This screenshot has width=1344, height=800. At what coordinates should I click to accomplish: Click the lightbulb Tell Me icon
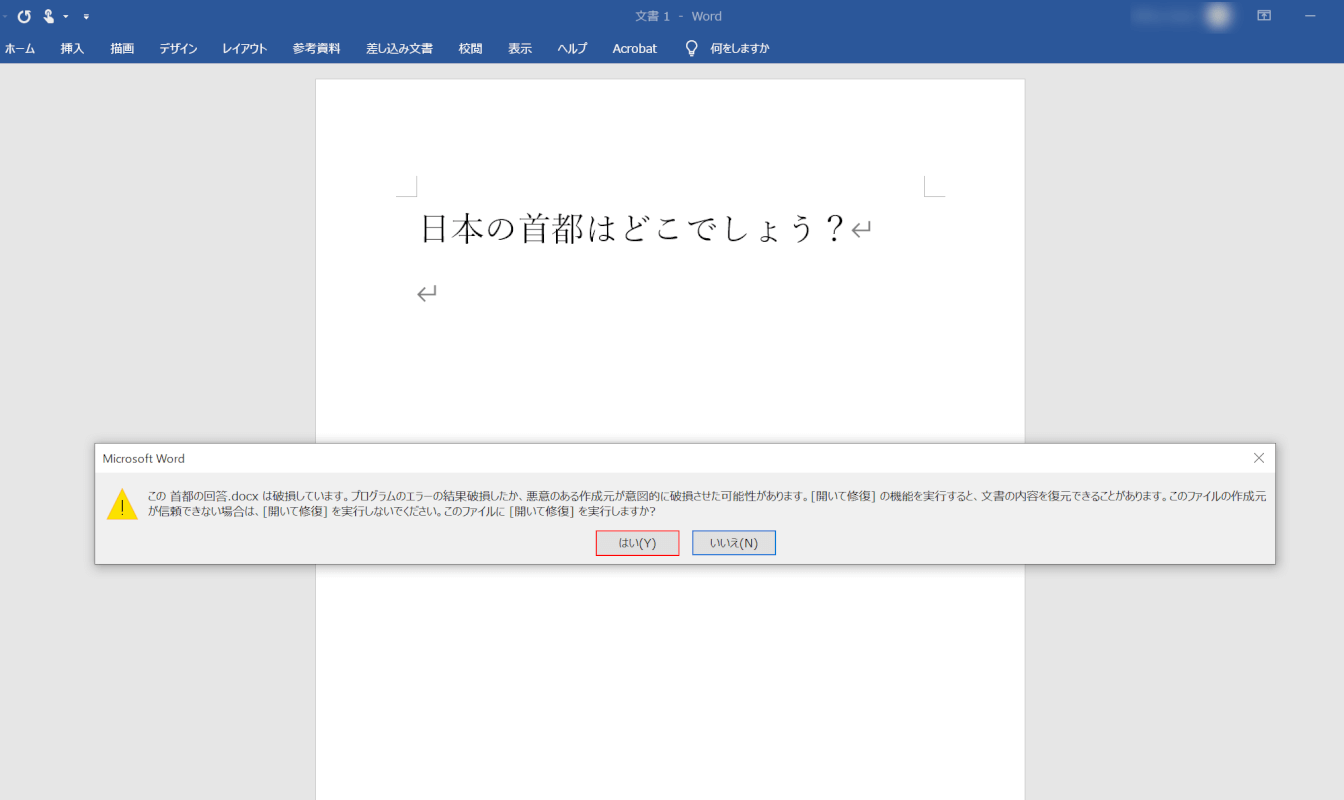point(691,48)
